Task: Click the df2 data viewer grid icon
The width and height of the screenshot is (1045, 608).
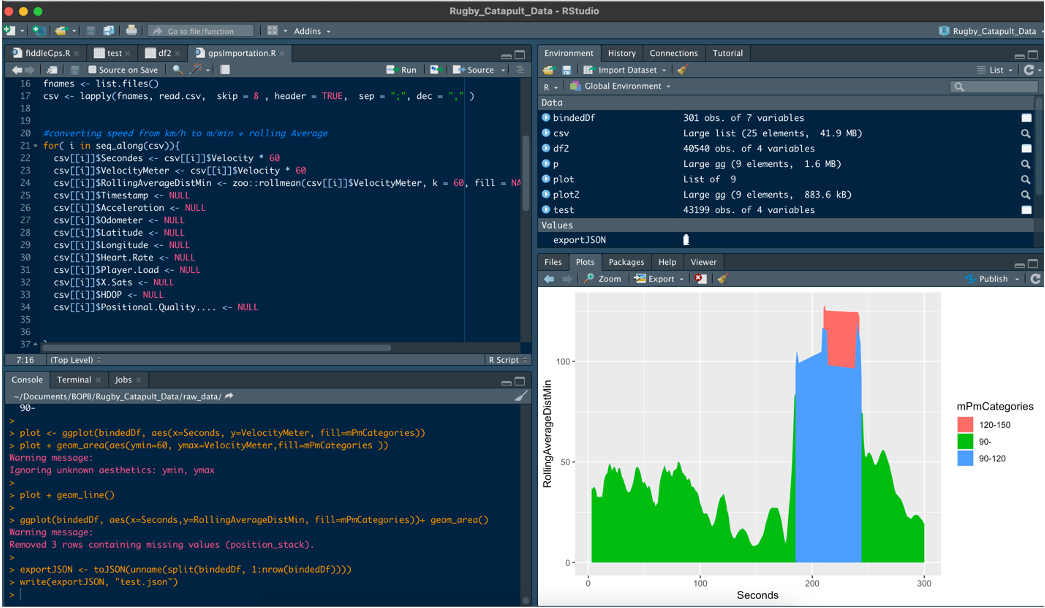Action: (1025, 148)
